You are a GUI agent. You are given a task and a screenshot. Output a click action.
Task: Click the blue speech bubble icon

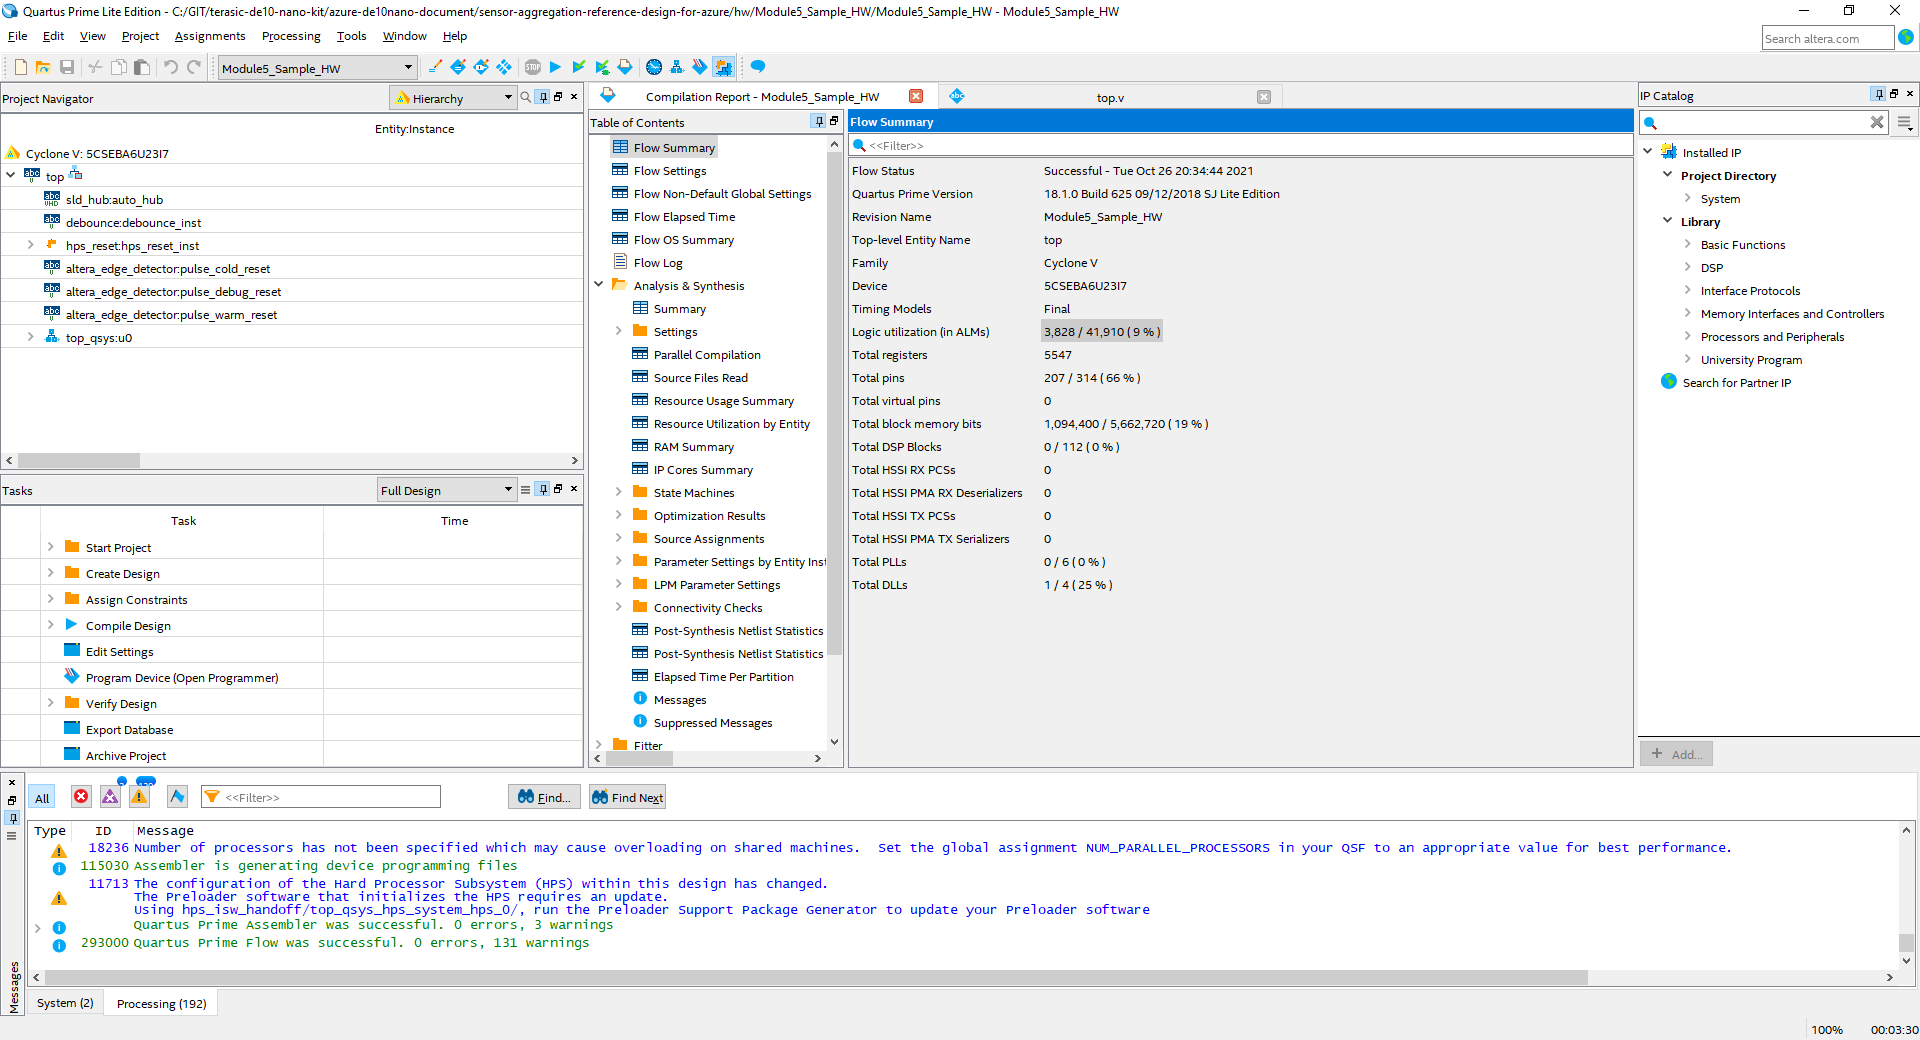coord(758,67)
